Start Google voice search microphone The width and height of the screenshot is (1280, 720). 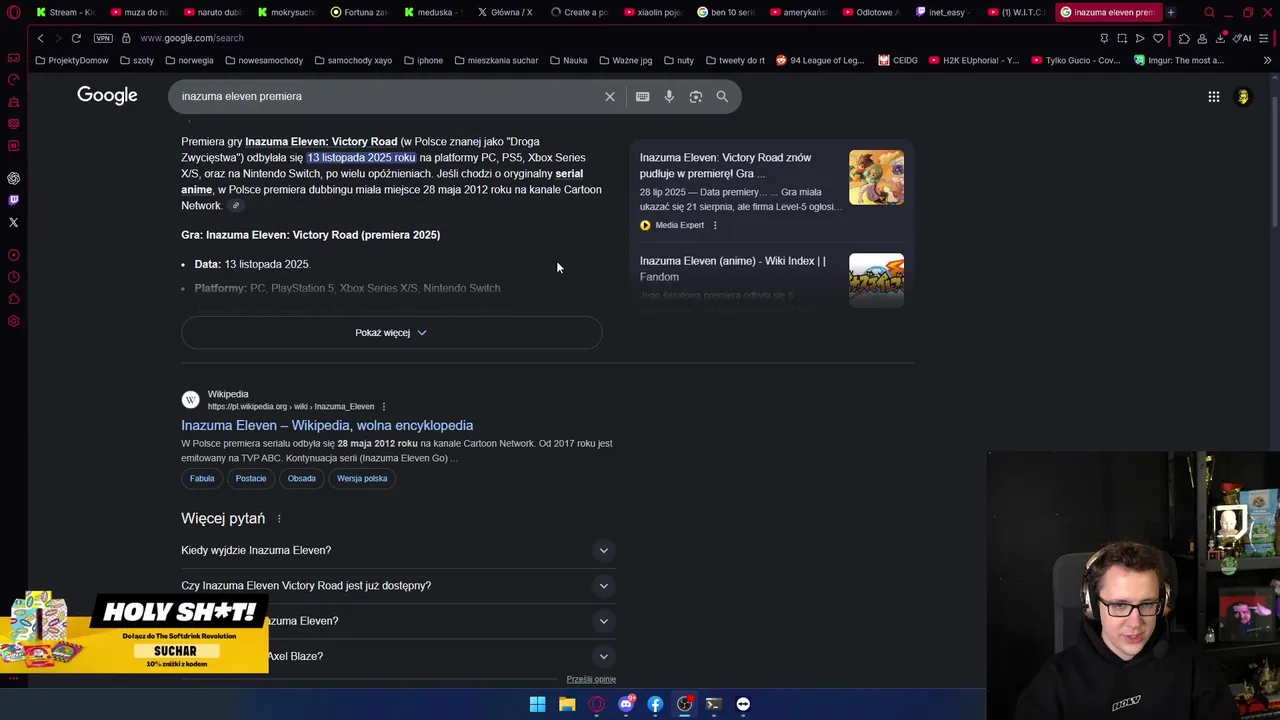click(x=669, y=96)
